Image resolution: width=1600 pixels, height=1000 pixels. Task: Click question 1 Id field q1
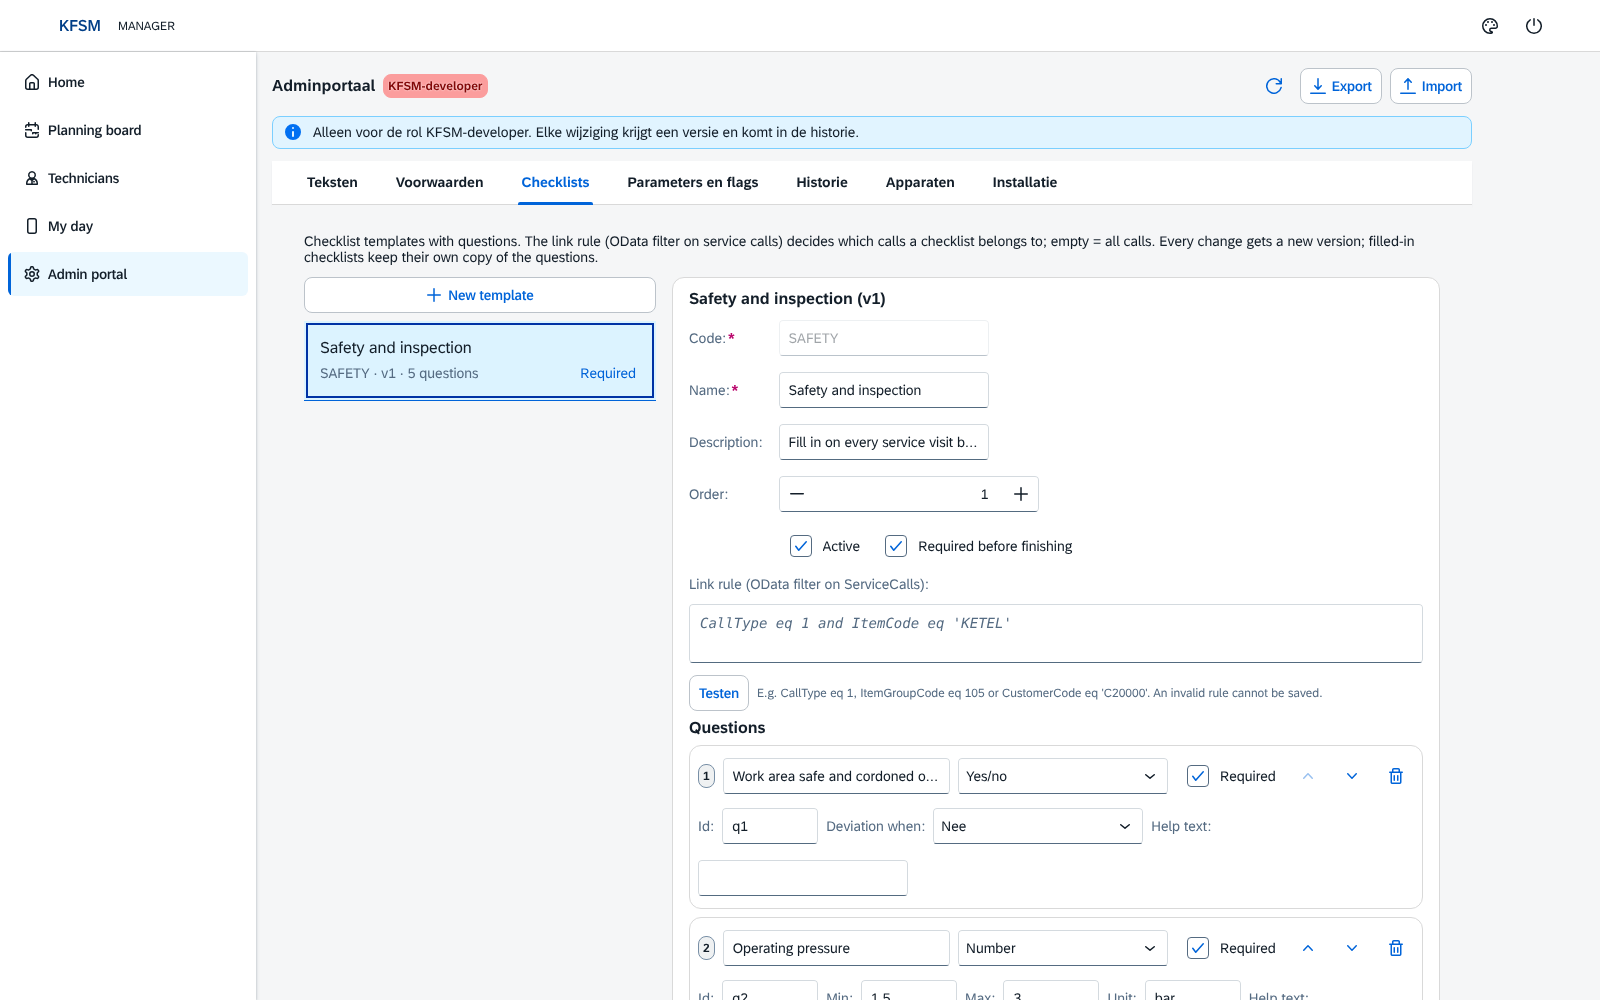[x=770, y=826]
